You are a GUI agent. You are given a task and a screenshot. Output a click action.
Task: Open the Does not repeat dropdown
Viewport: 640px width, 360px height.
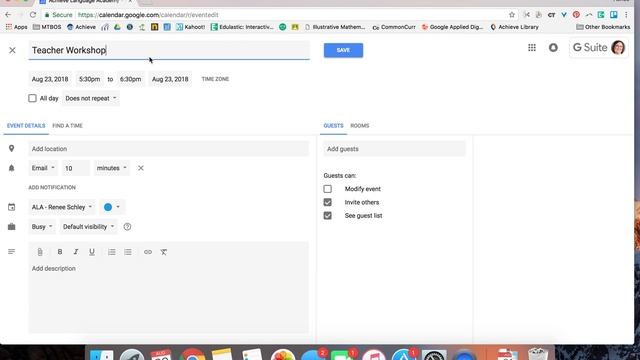click(x=91, y=98)
